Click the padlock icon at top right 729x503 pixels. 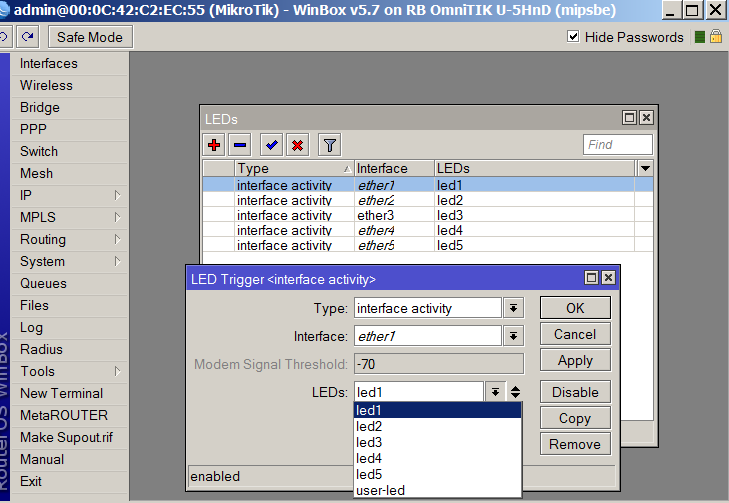(x=716, y=36)
